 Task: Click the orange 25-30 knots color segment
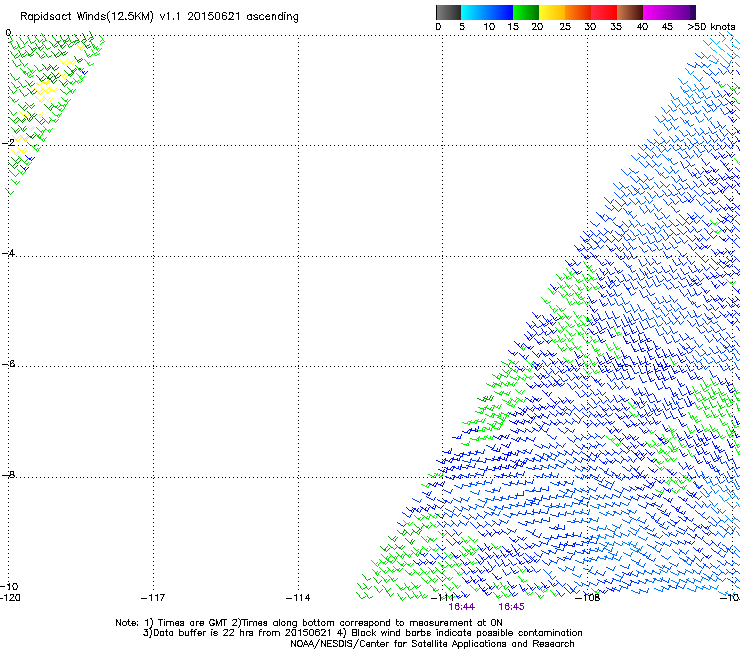tap(578, 12)
